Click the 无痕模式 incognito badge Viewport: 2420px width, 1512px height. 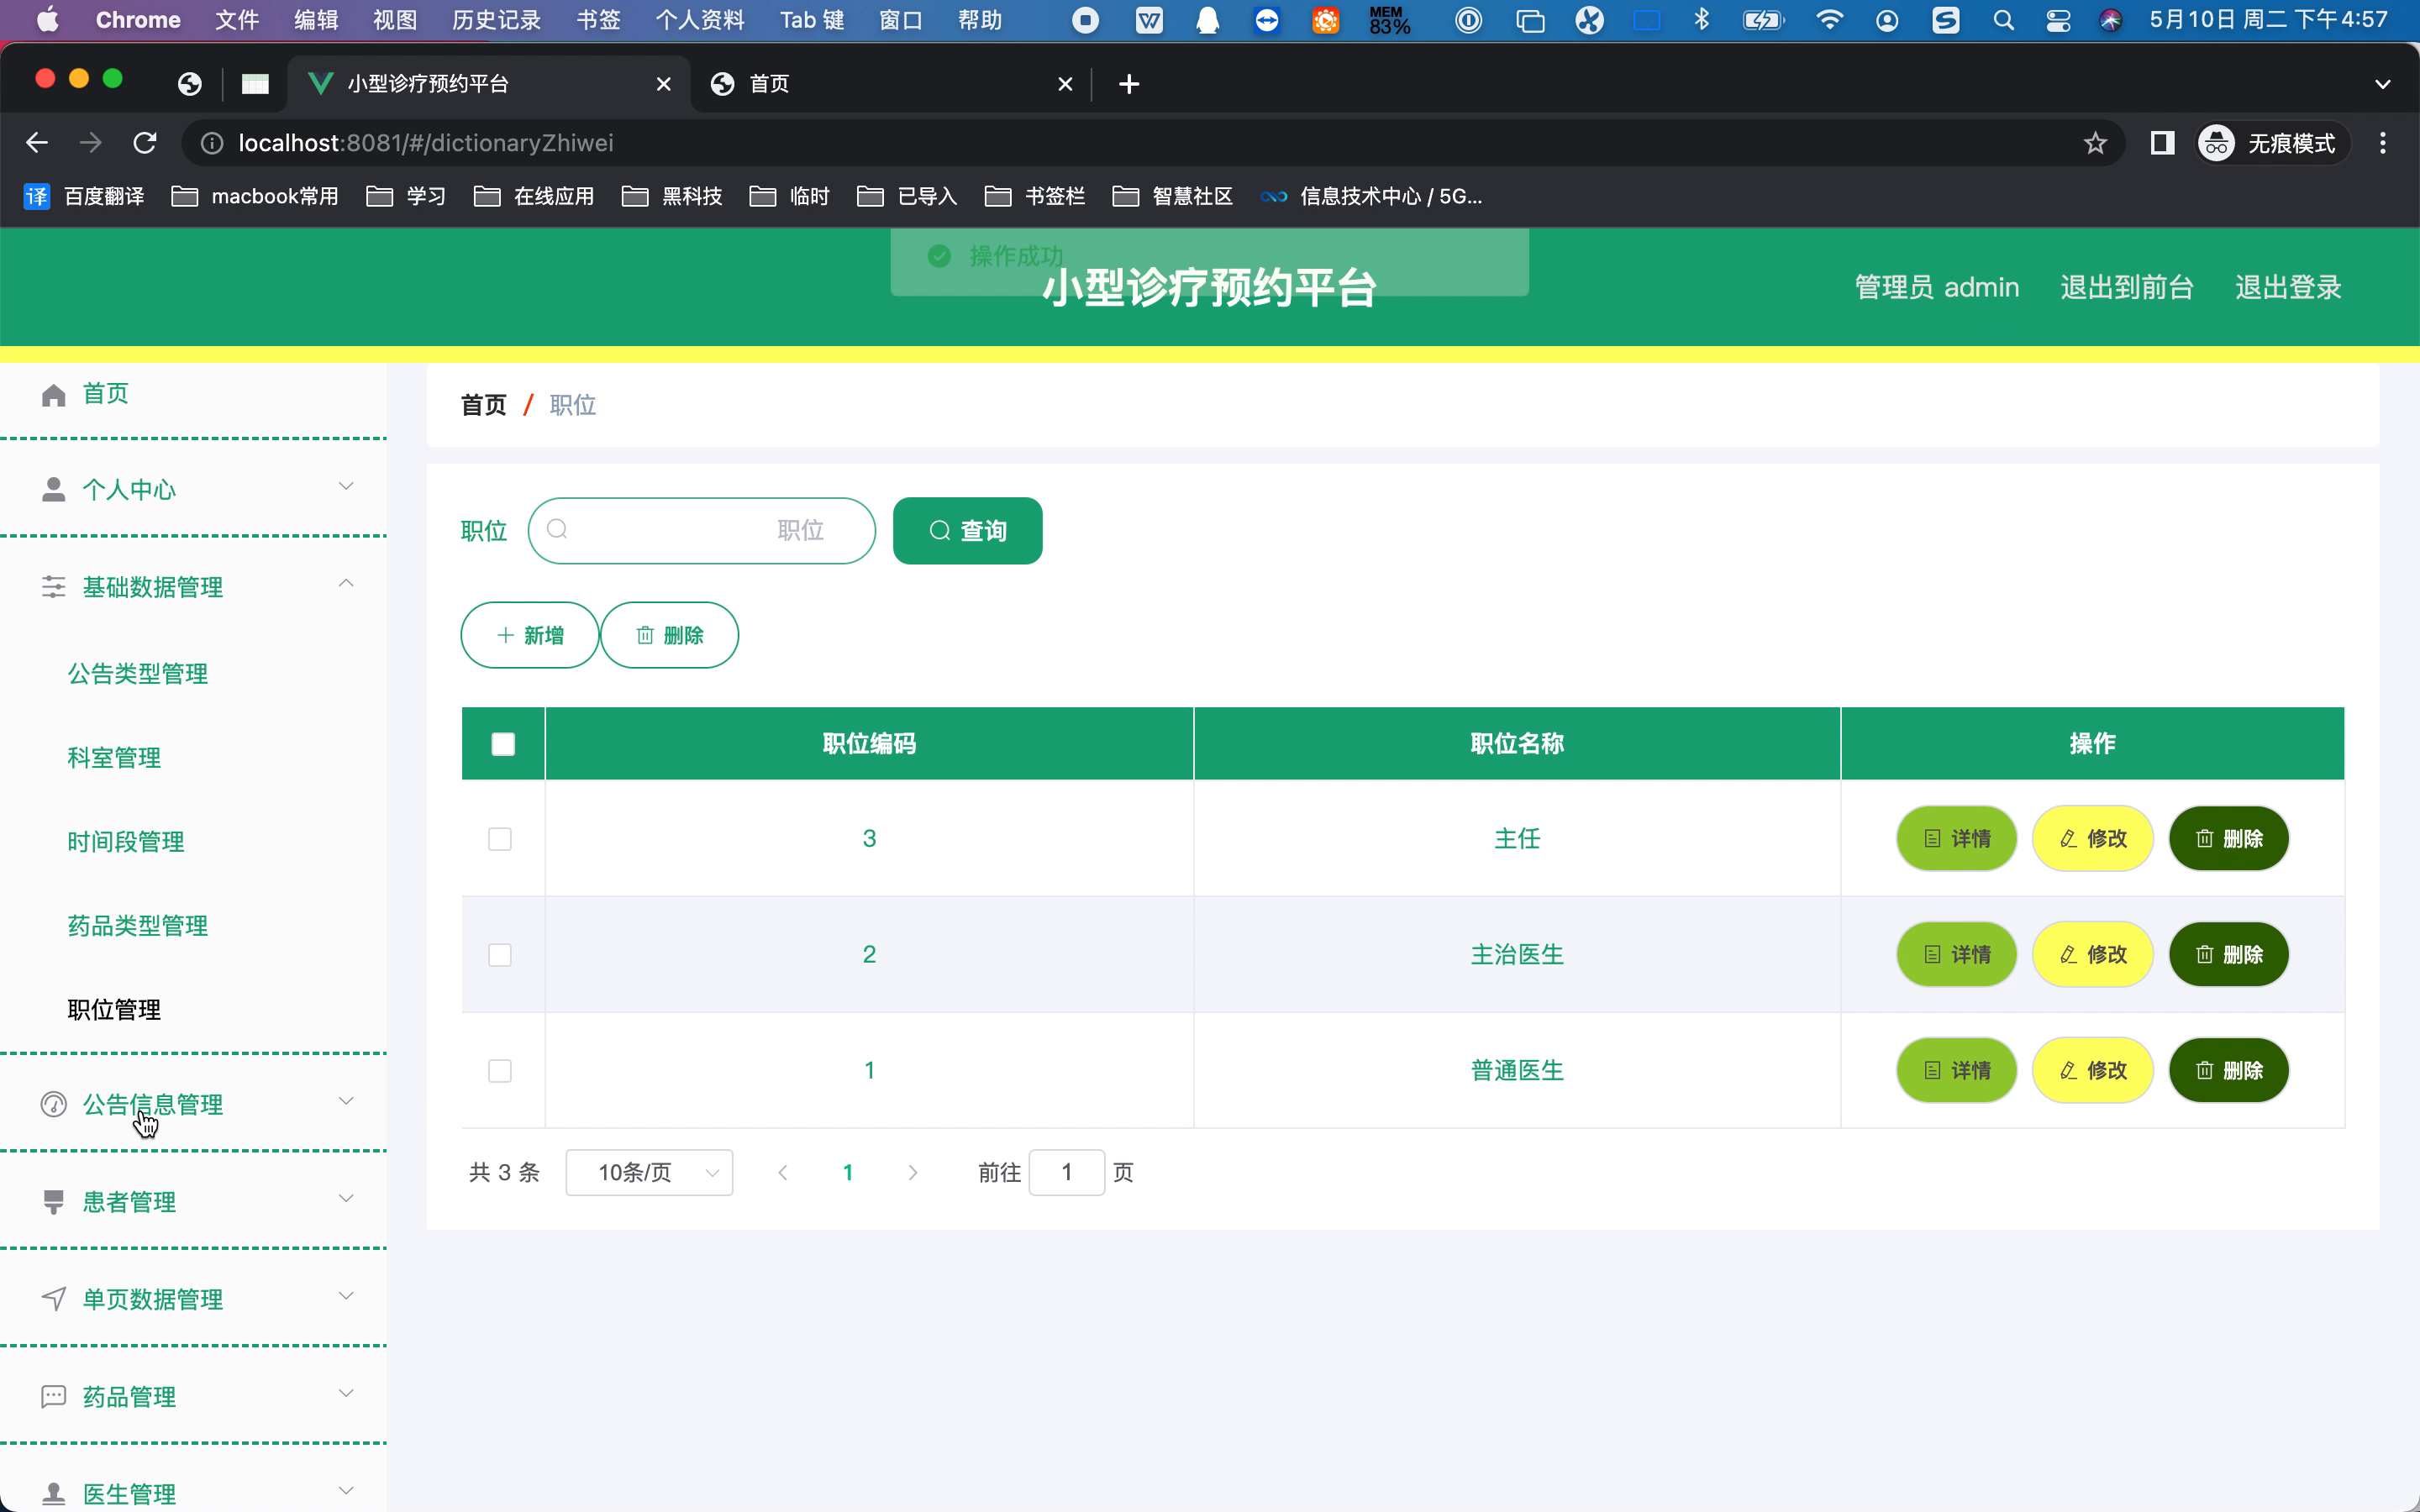pos(2271,143)
